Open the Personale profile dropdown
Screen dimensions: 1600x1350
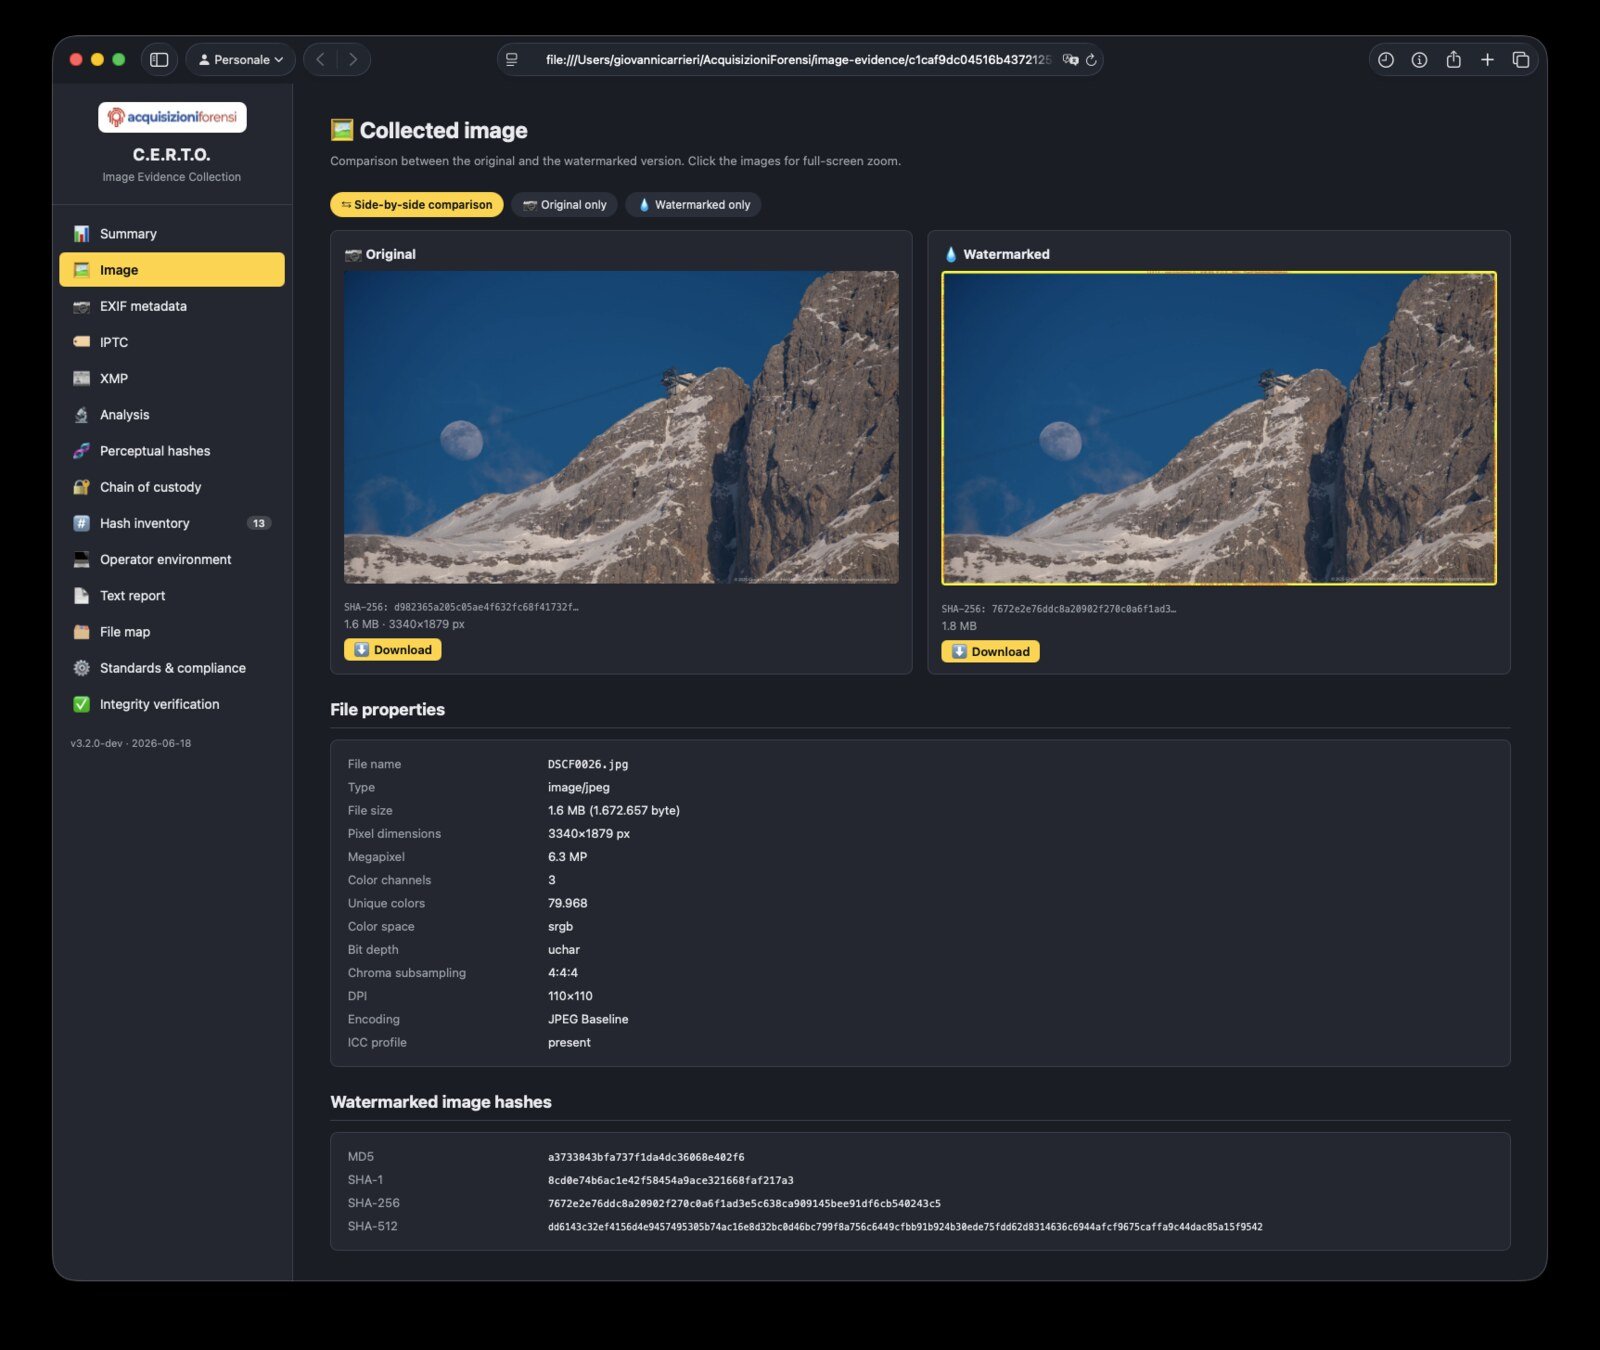[x=240, y=60]
